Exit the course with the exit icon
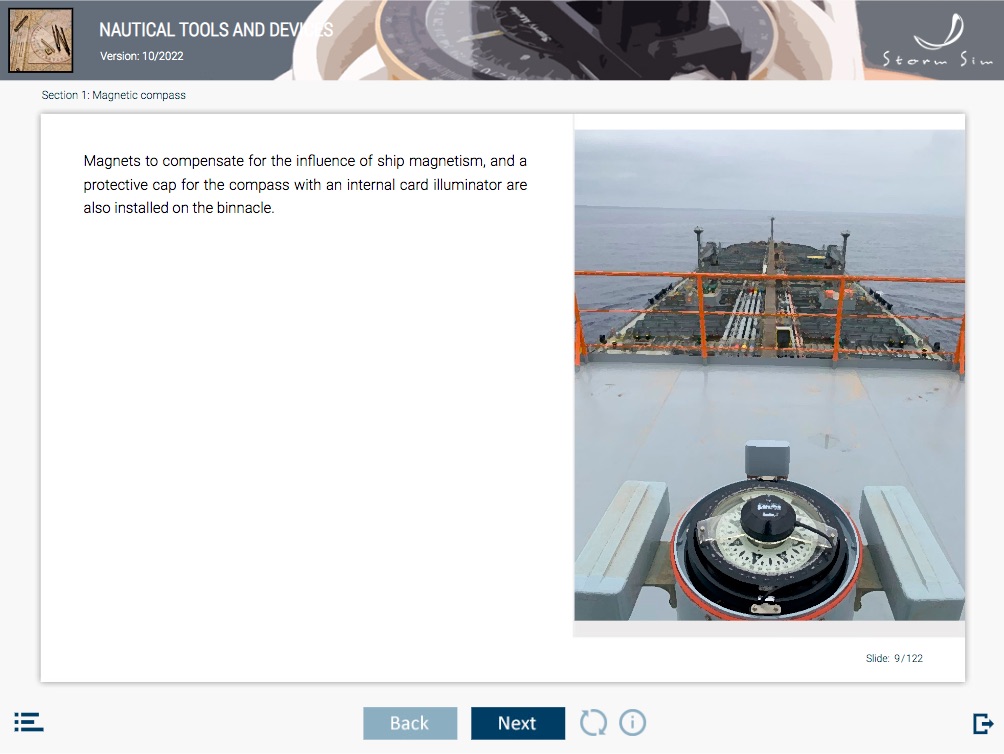 [x=983, y=723]
